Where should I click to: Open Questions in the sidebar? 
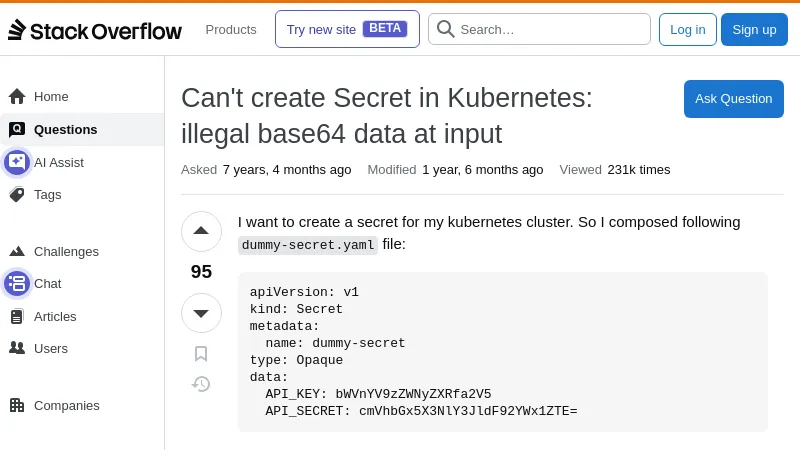click(66, 130)
